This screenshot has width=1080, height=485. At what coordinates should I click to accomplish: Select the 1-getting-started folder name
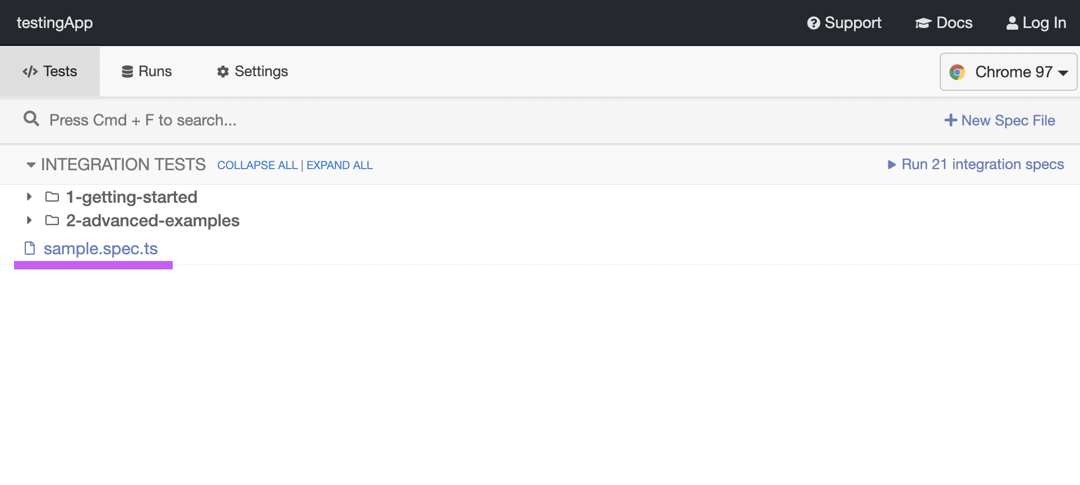[x=132, y=197]
